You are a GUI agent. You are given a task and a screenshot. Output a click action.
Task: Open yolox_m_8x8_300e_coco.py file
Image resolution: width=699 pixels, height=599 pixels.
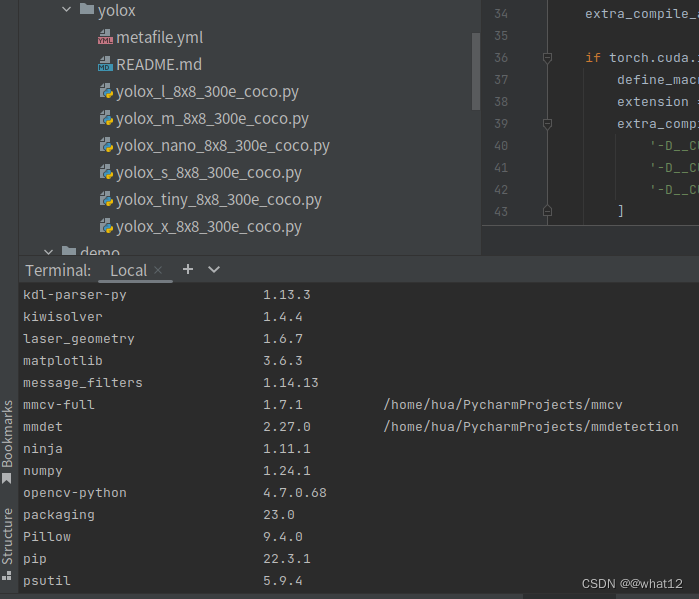[212, 119]
